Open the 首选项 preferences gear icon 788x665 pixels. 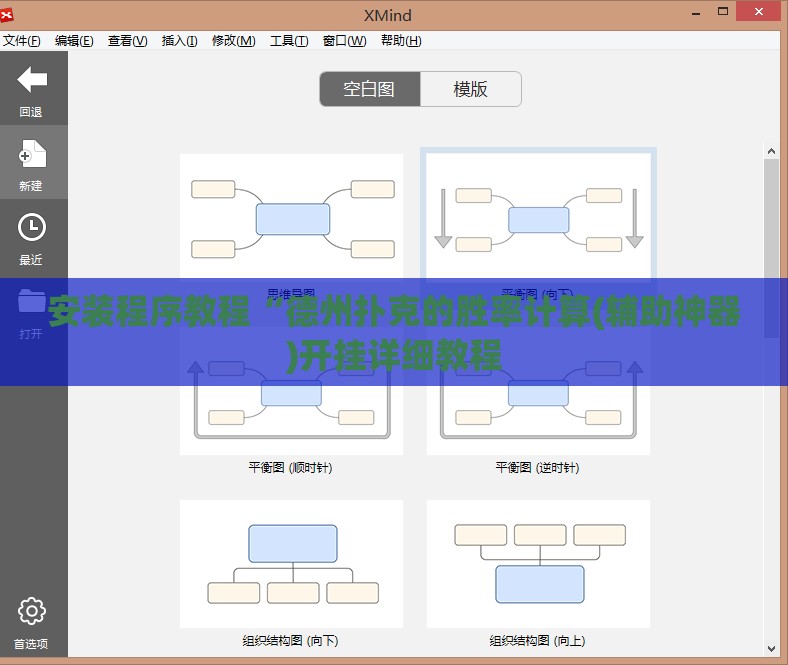32,611
